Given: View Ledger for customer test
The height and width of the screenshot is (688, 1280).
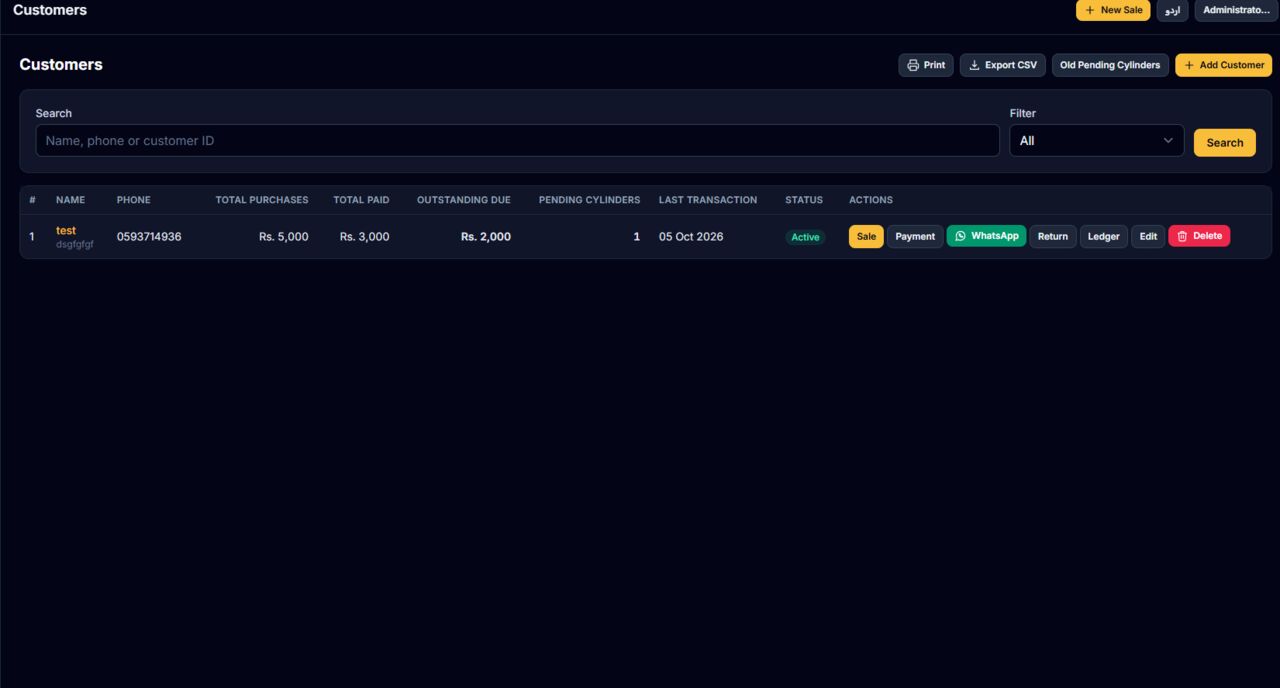Looking at the screenshot, I should pyautogui.click(x=1104, y=236).
